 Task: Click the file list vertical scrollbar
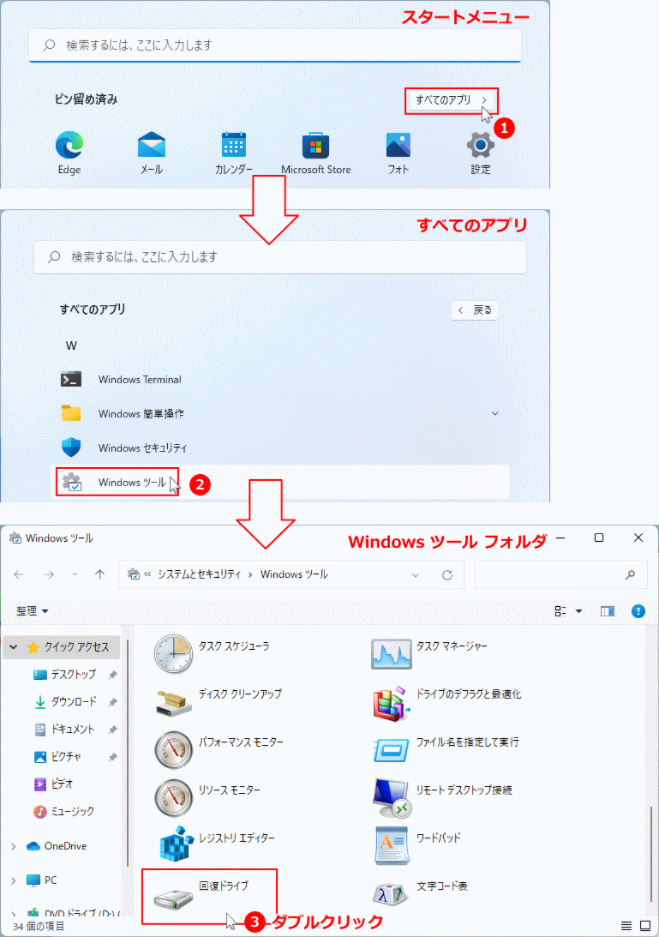tap(651, 855)
